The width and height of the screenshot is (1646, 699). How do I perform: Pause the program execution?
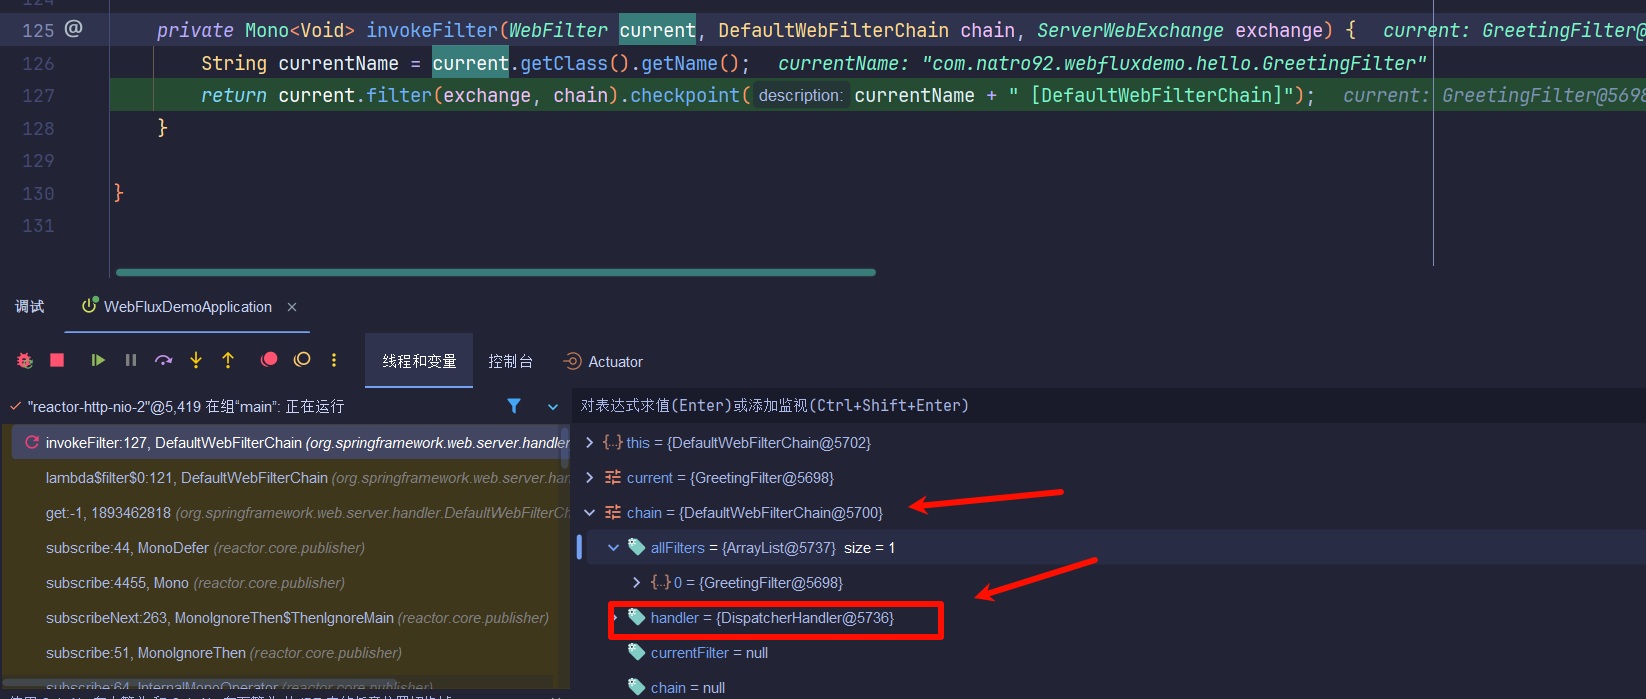131,360
